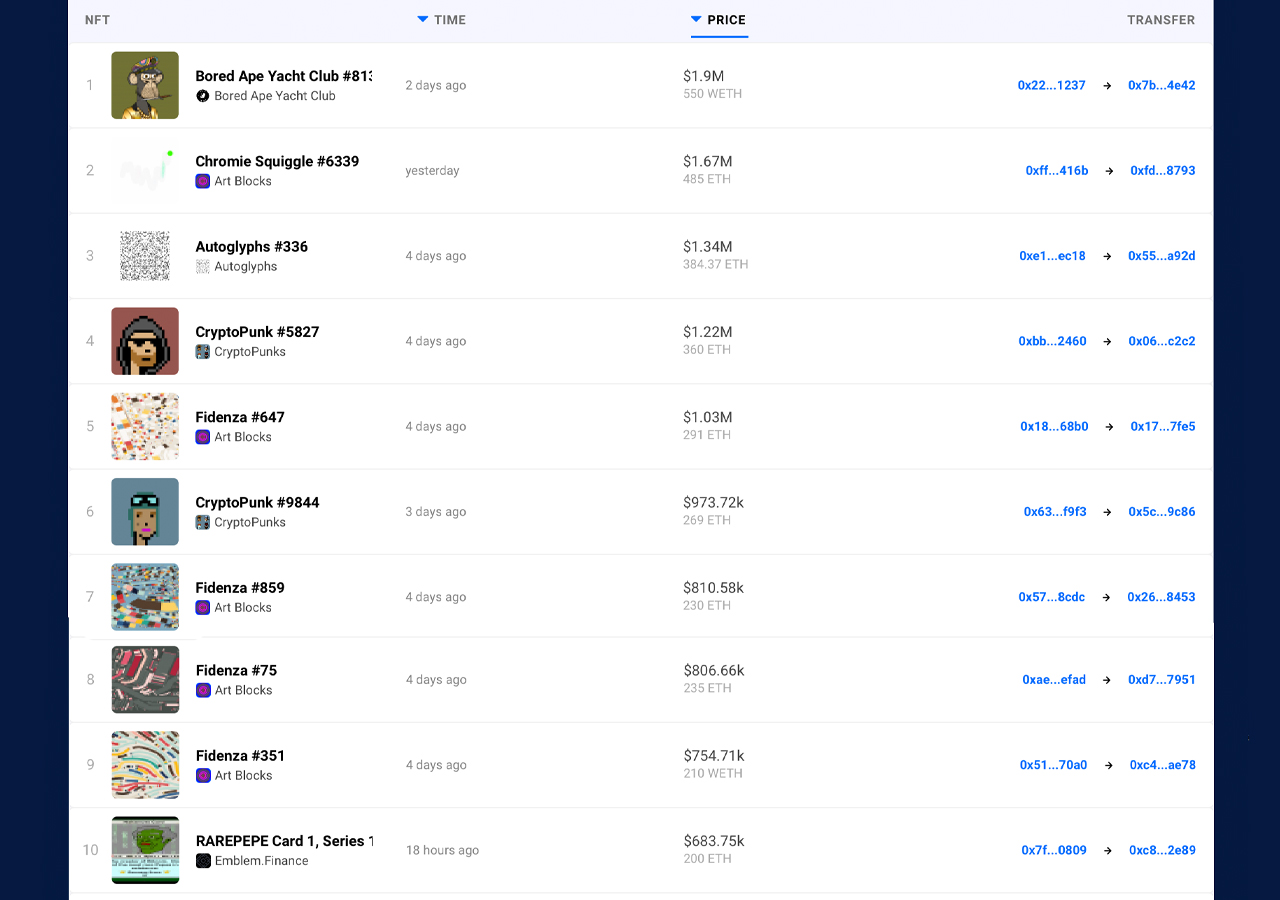The width and height of the screenshot is (1280, 900).
Task: Click Art Blocks icon under Fidenza #647
Action: (203, 437)
